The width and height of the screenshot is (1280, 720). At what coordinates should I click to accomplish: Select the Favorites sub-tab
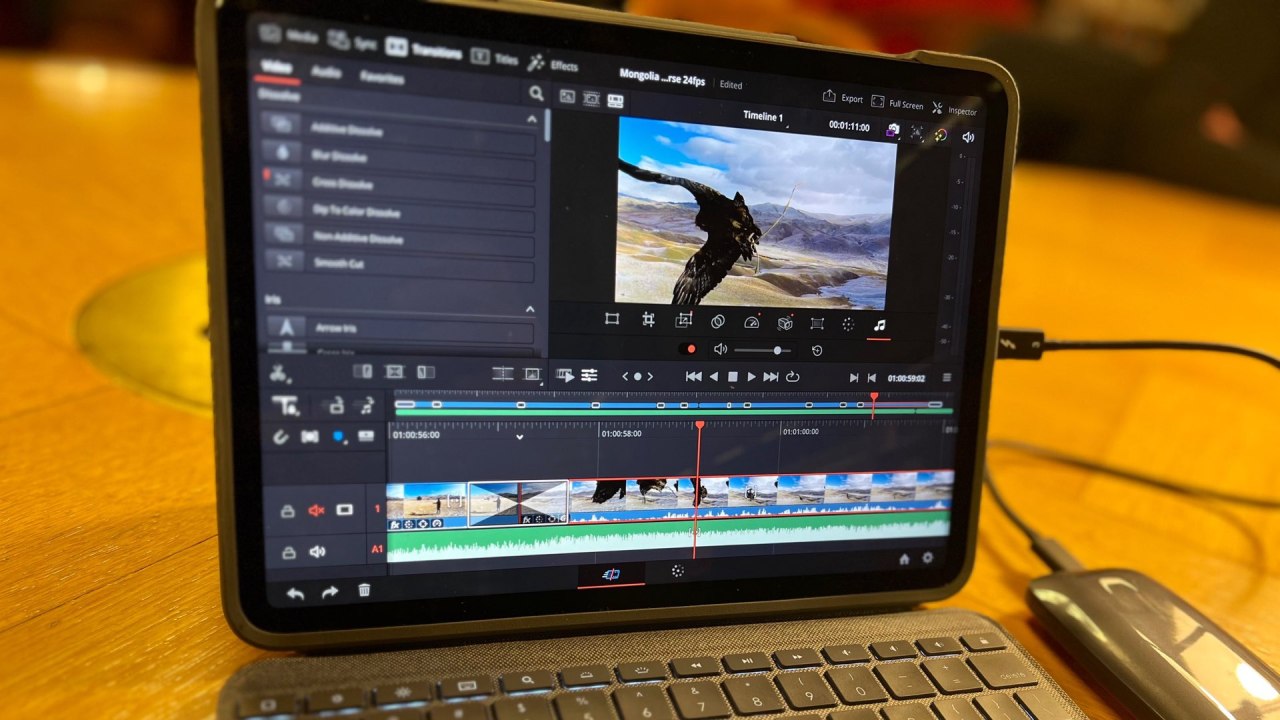381,77
